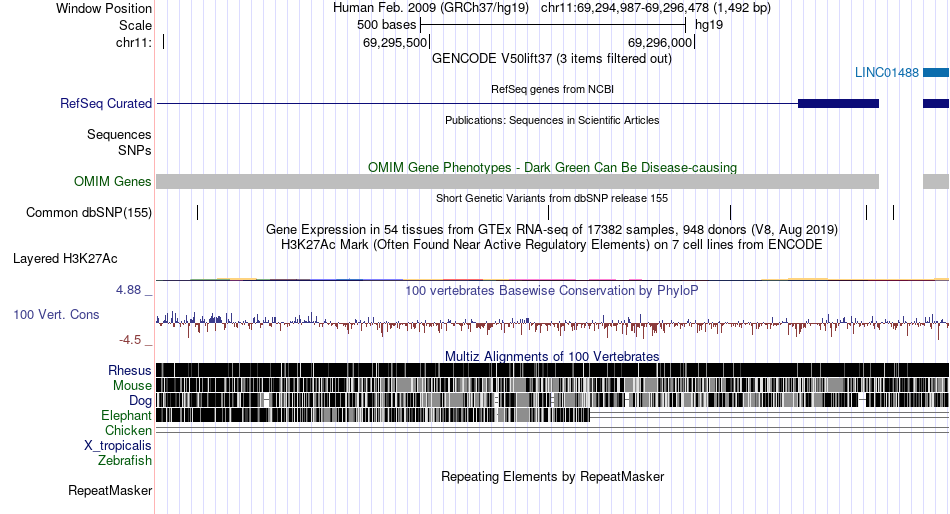
Task: Click the Dog alignment row
Action: (x=553, y=400)
